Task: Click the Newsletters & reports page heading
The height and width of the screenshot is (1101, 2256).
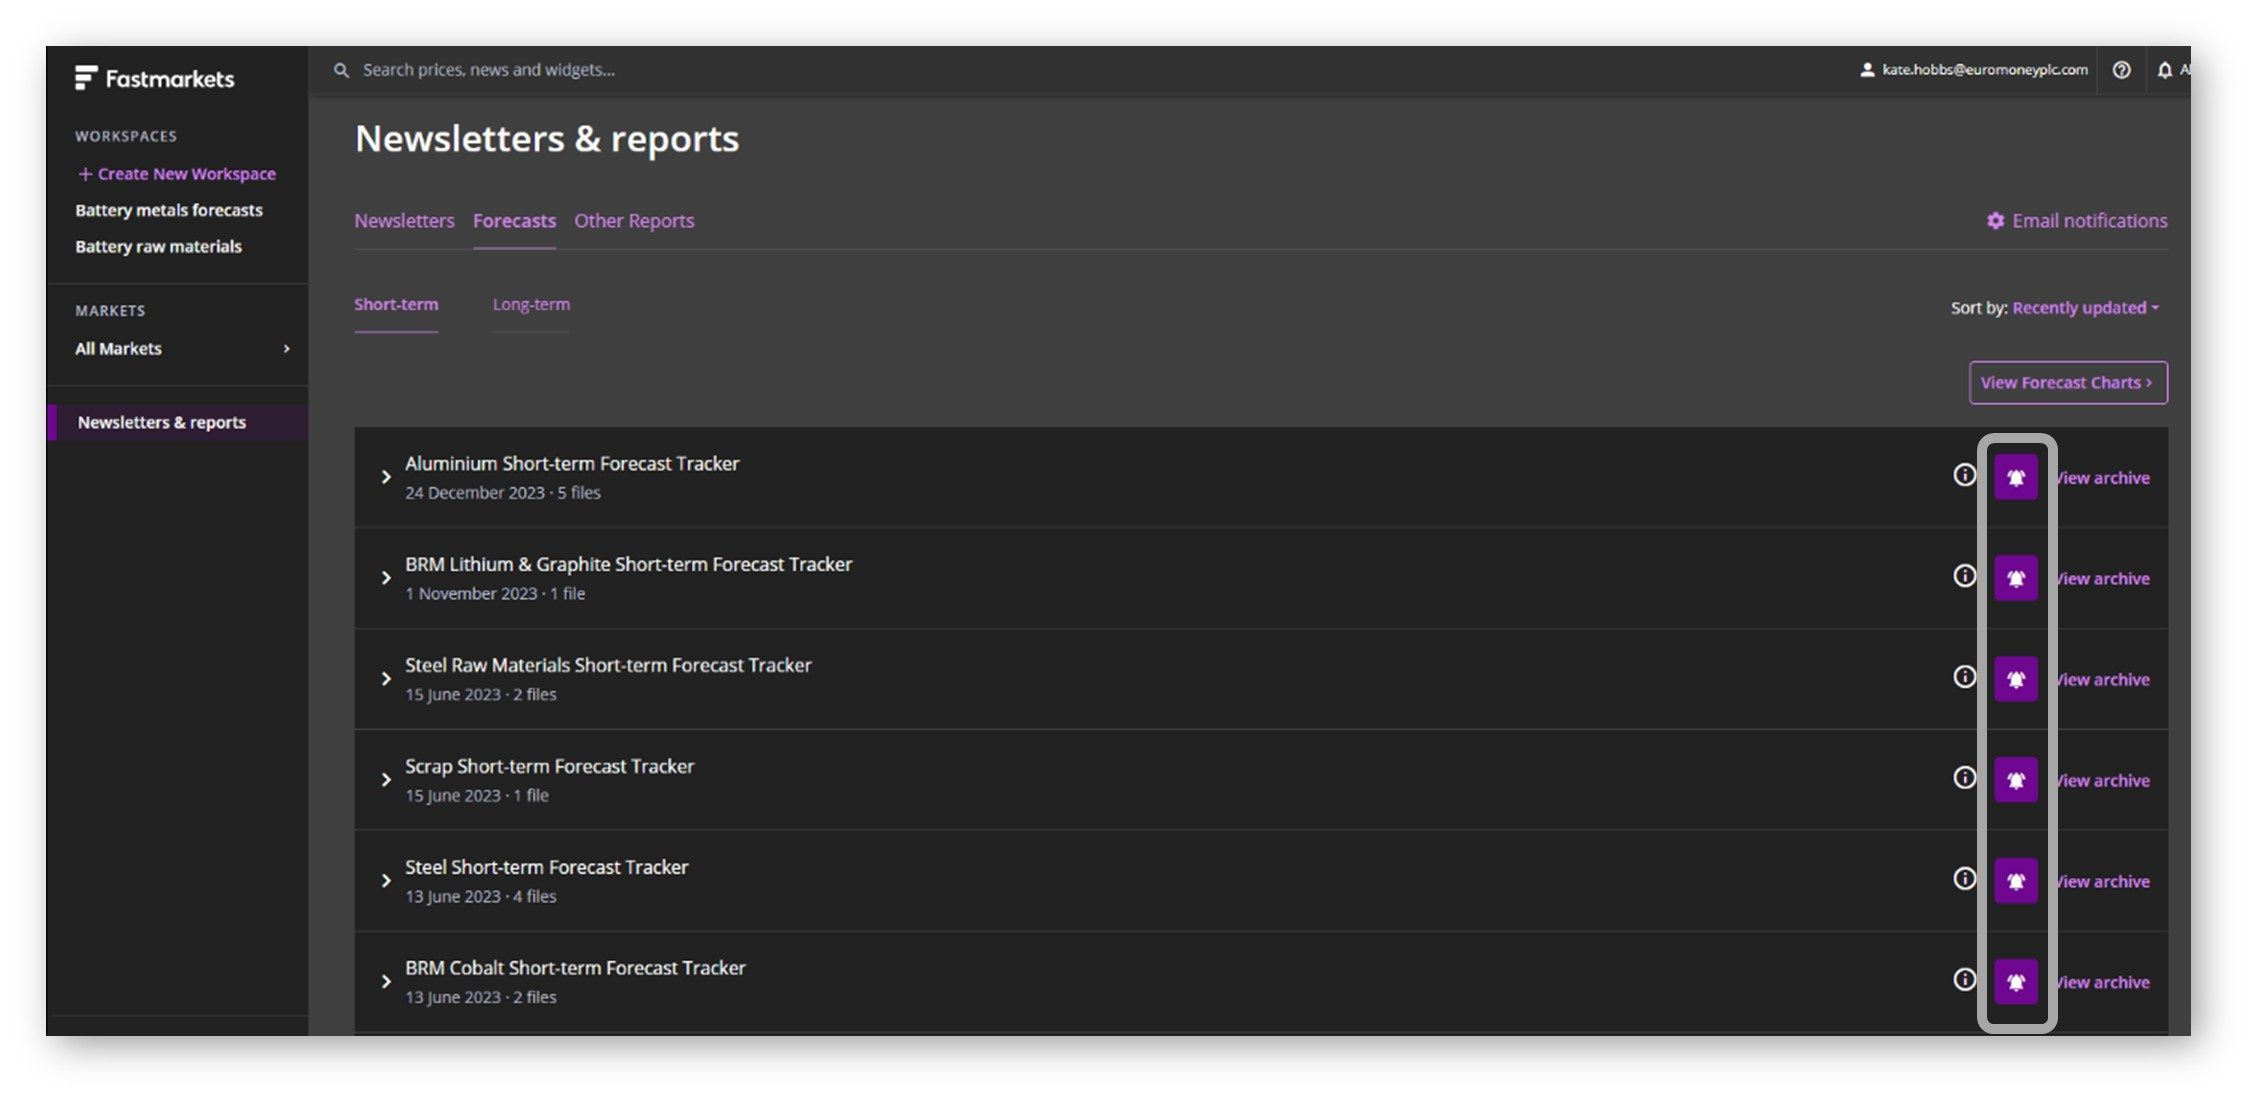Action: coord(547,139)
